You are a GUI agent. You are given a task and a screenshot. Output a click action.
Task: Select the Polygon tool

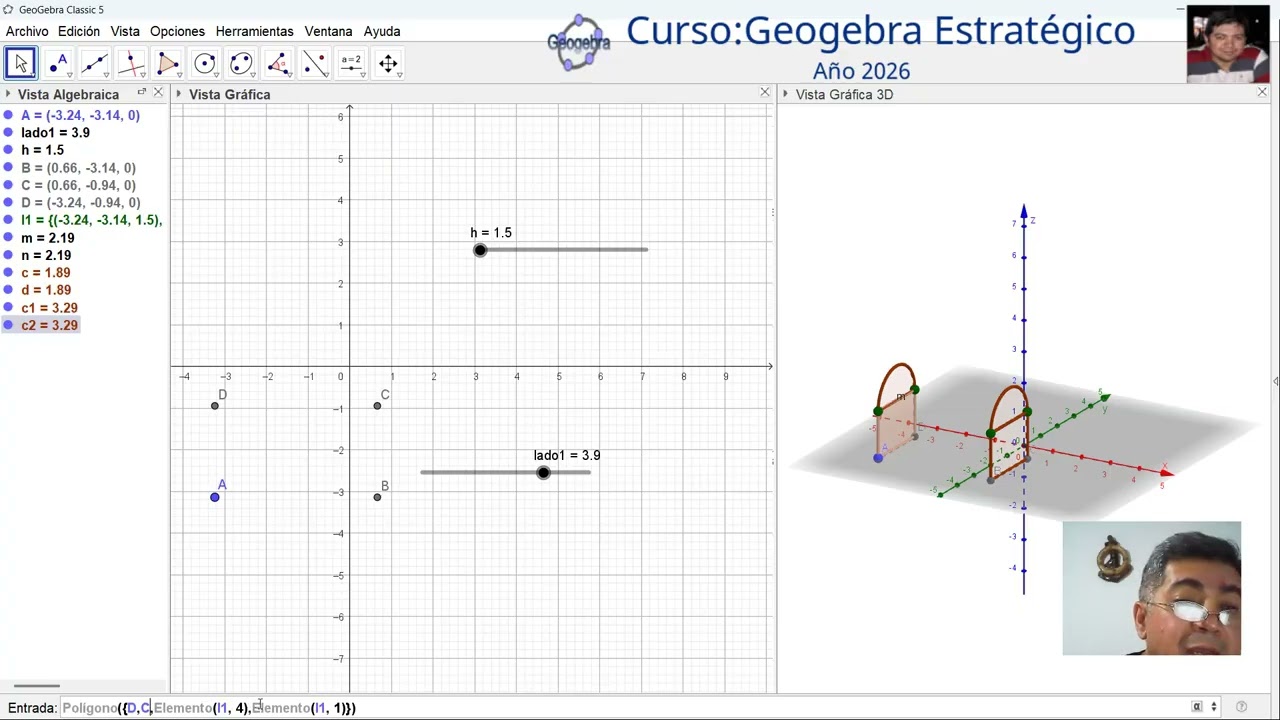tap(168, 64)
